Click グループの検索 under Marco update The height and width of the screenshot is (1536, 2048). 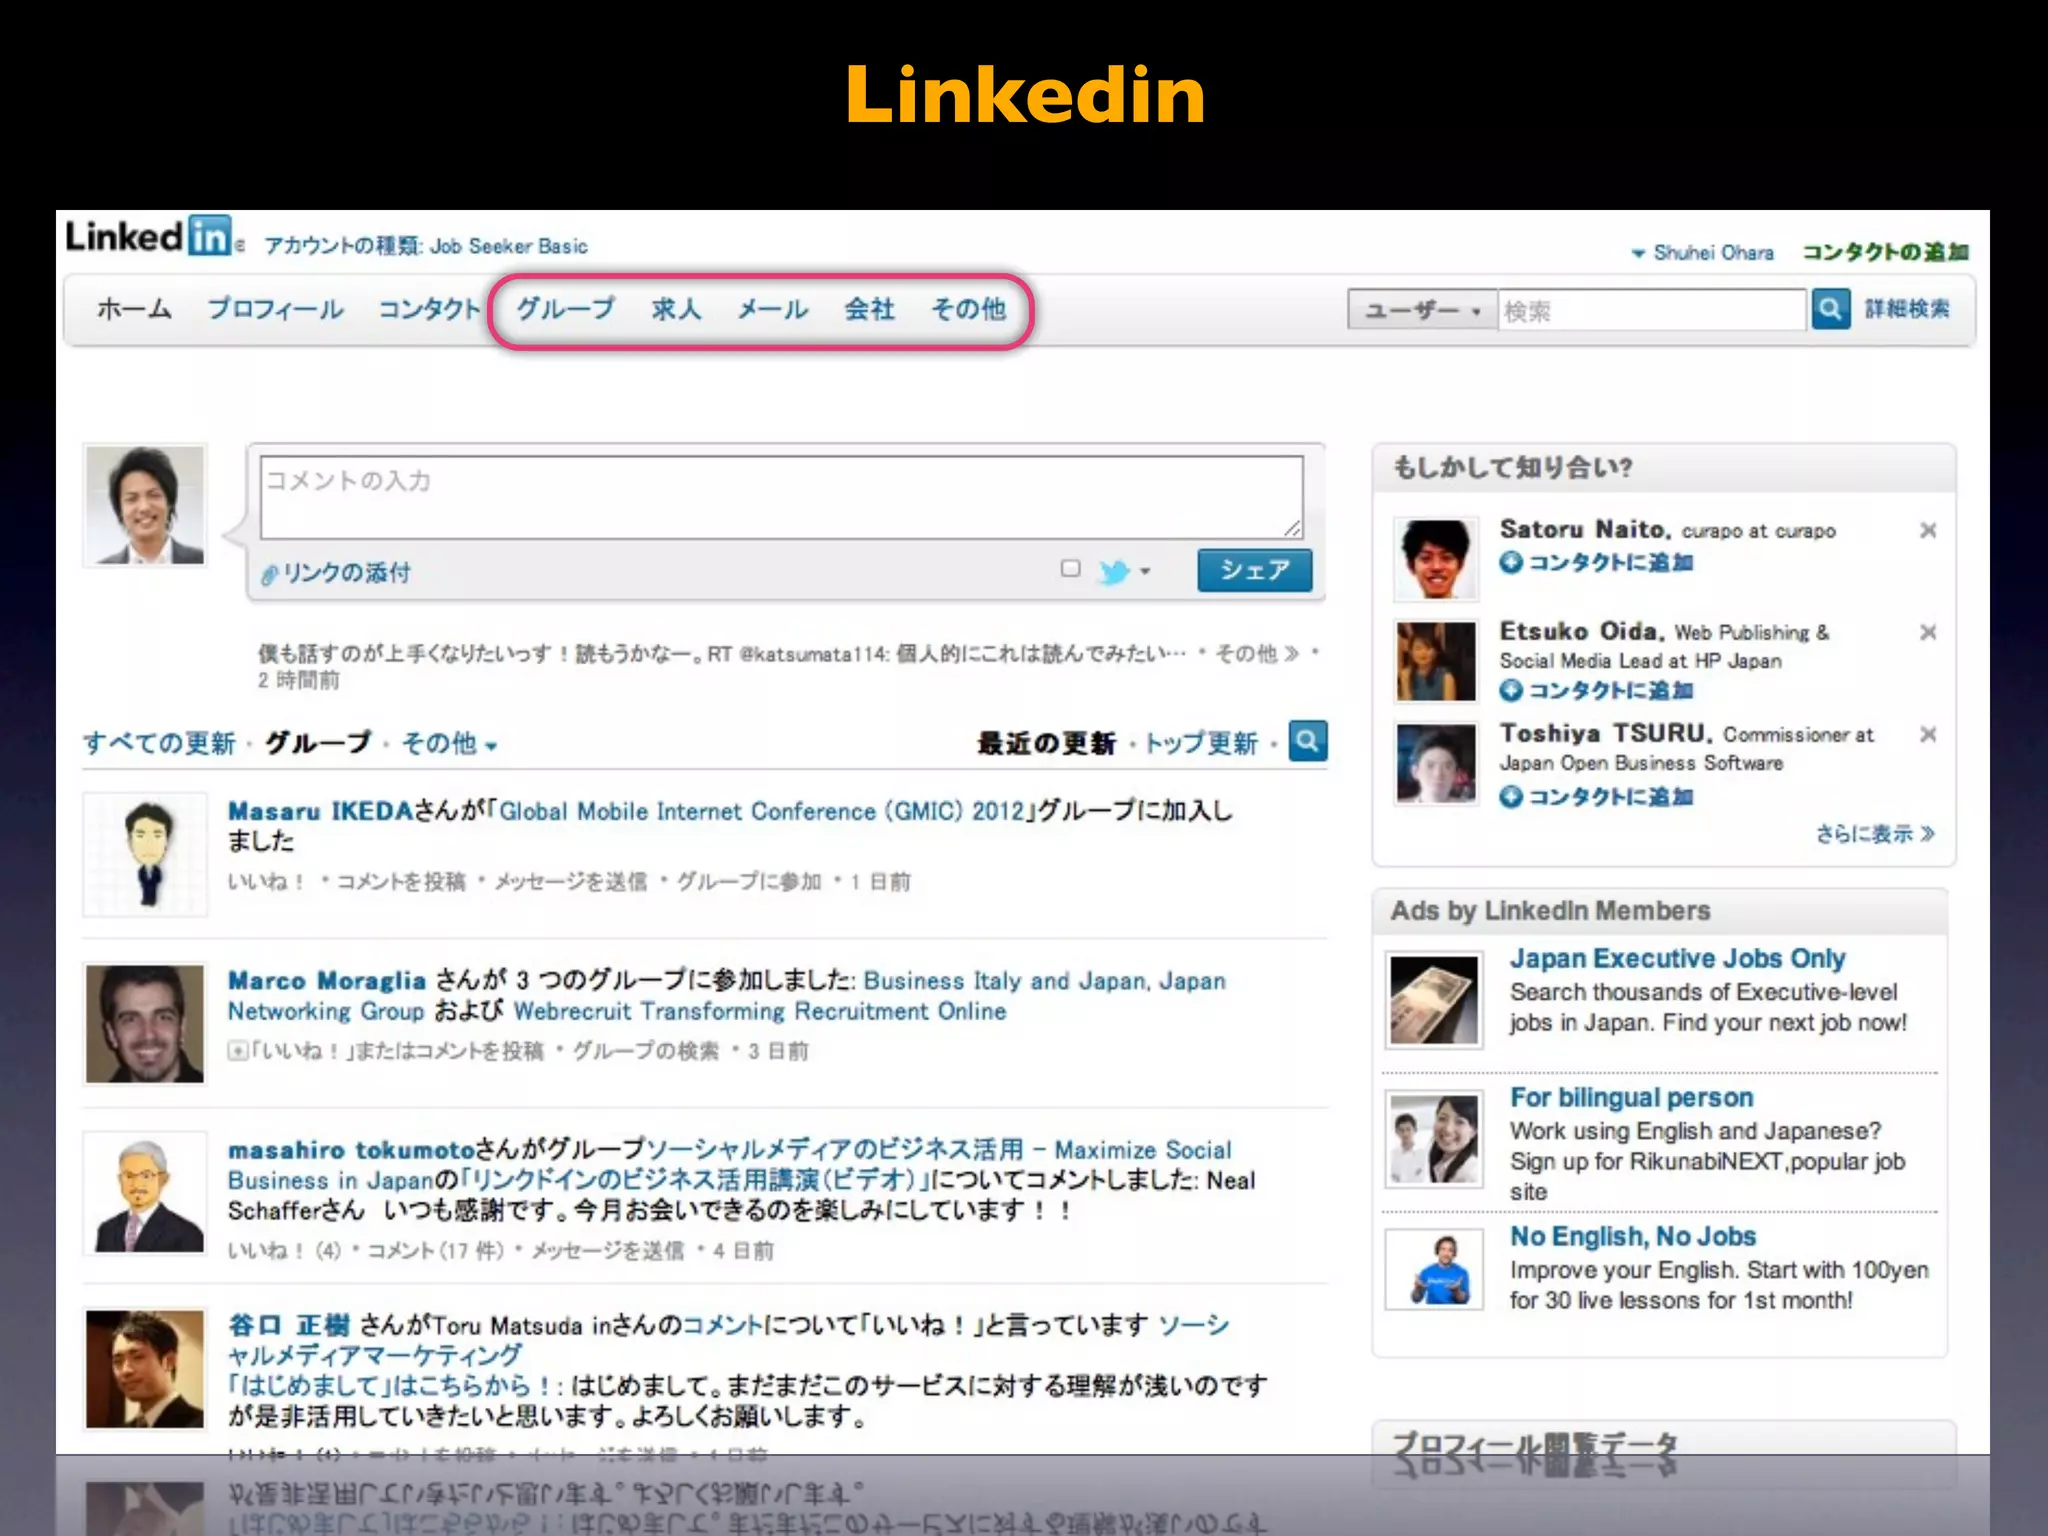[645, 1050]
